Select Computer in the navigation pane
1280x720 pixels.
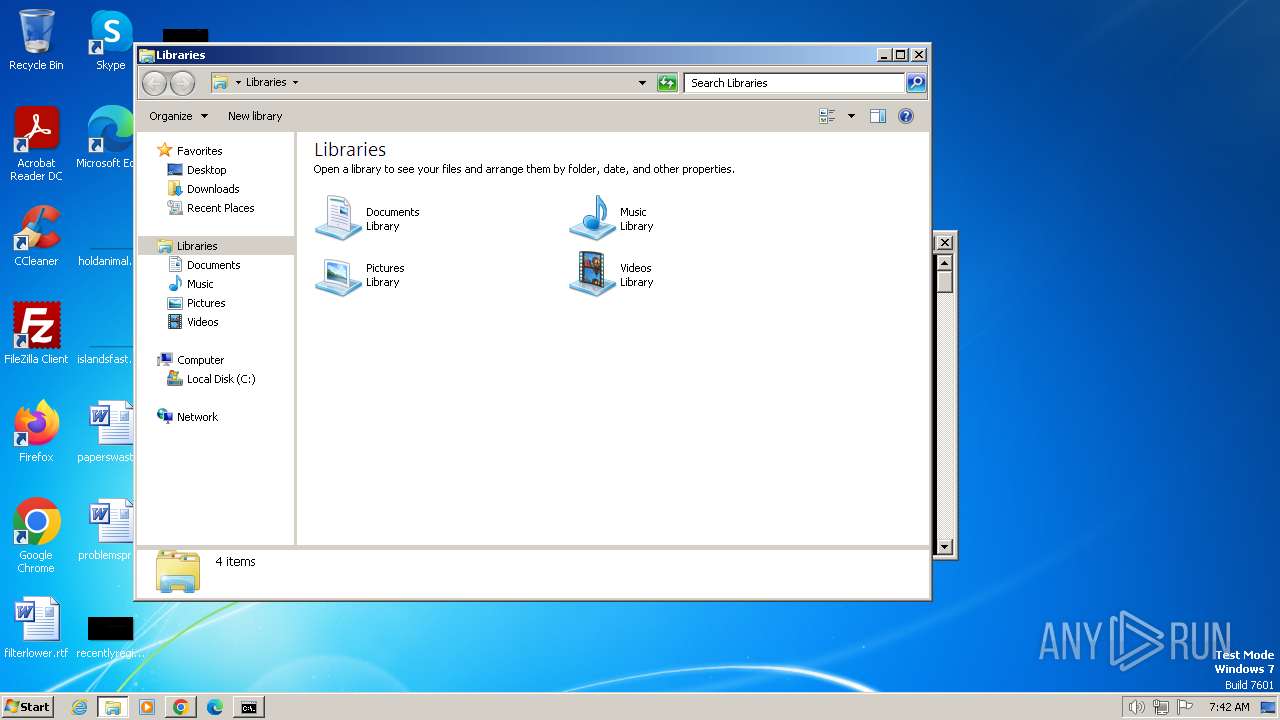coord(201,360)
